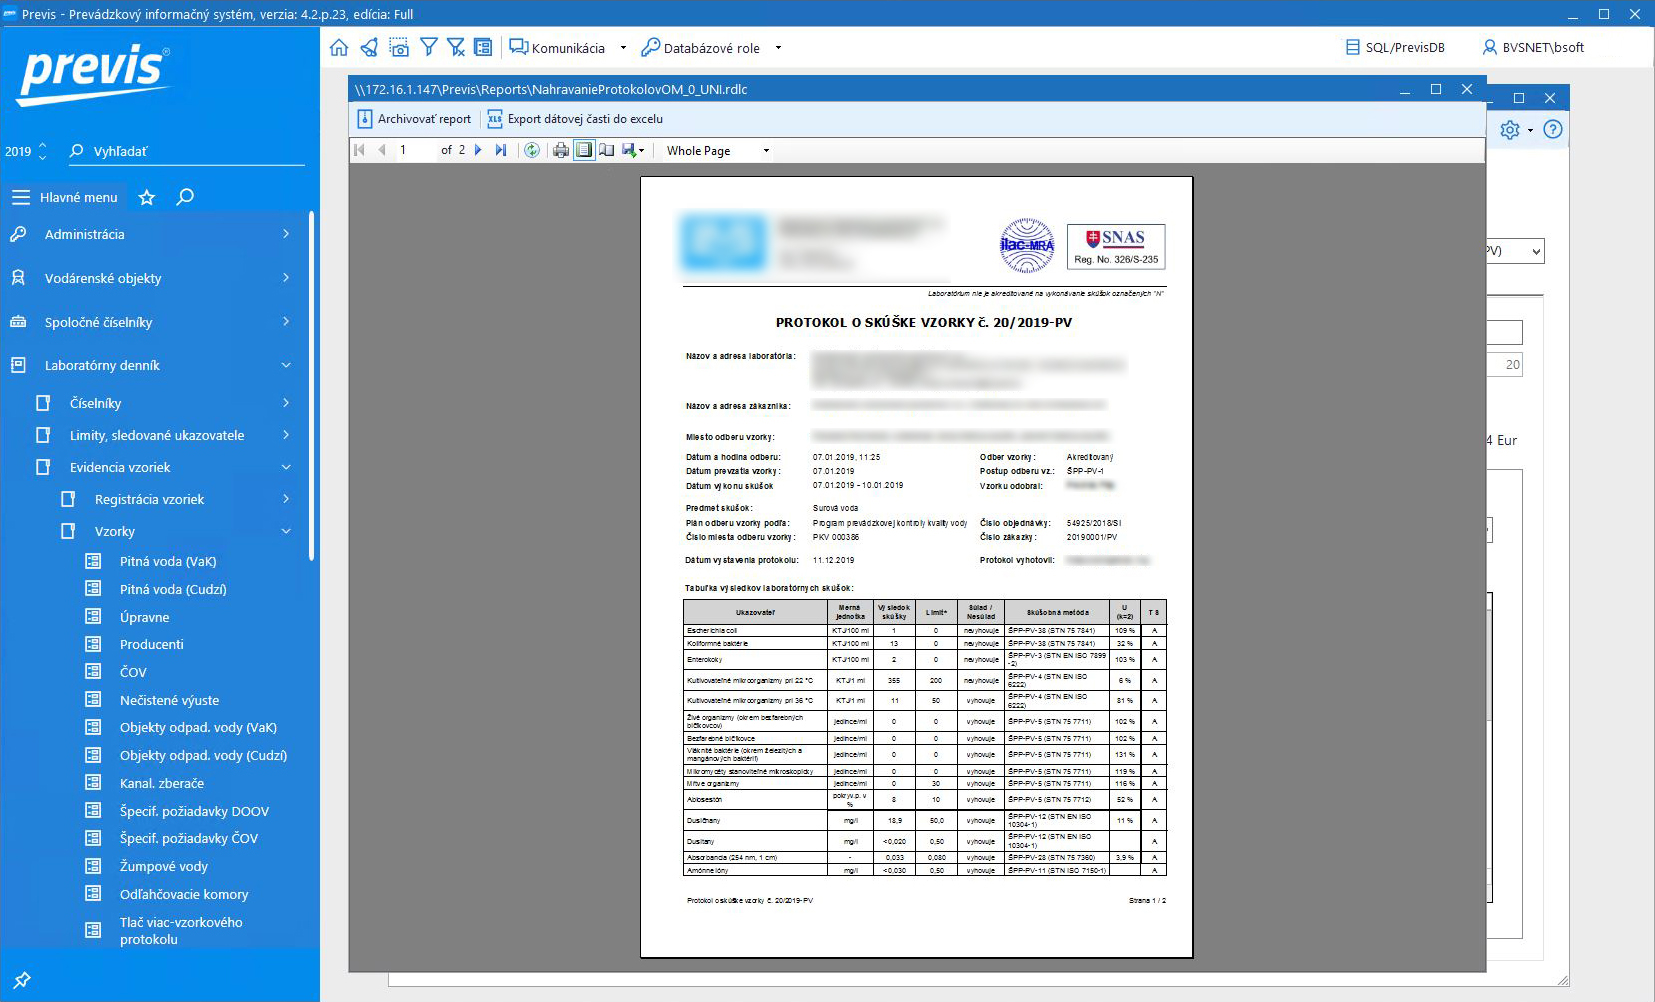Open the sidebar menu search magnifier
Viewport: 1655px width, 1002px height.
point(185,197)
